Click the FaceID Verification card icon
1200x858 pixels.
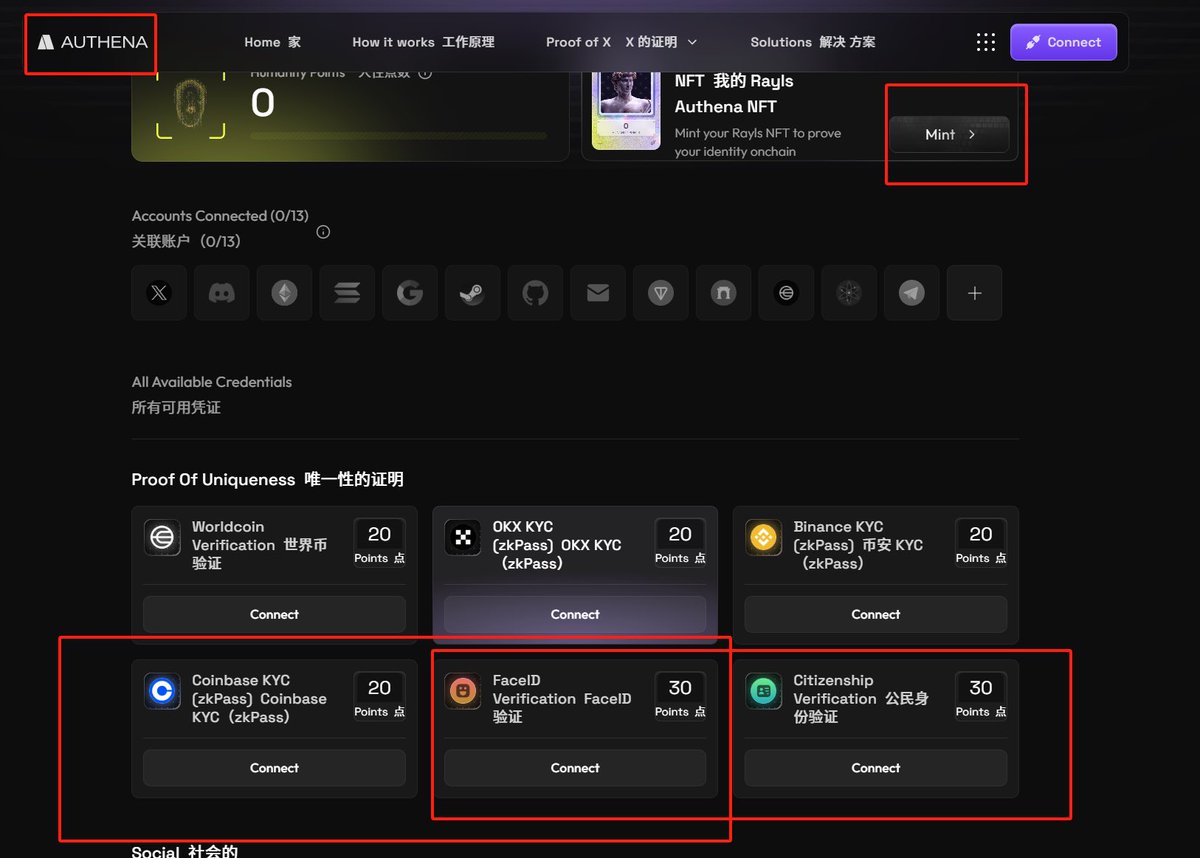463,690
